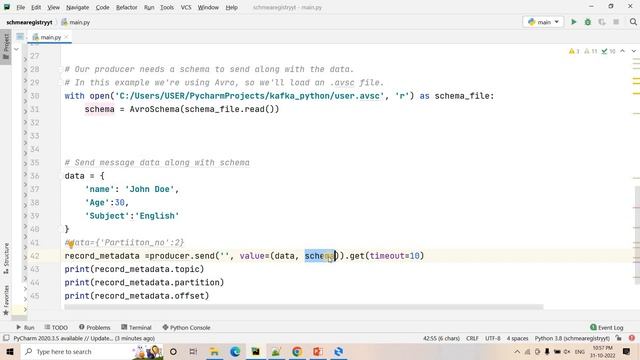Open the Window menu
Image resolution: width=640 pixels, height=360 pixels.
pos(208,7)
